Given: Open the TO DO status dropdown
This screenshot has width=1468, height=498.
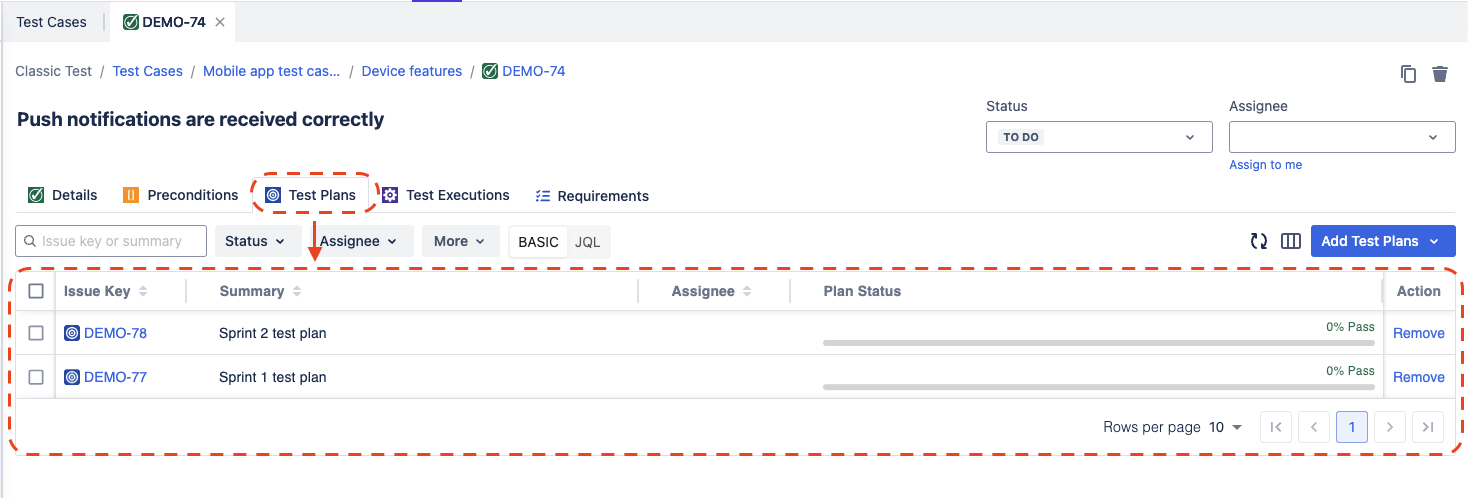Looking at the screenshot, I should 1099,137.
